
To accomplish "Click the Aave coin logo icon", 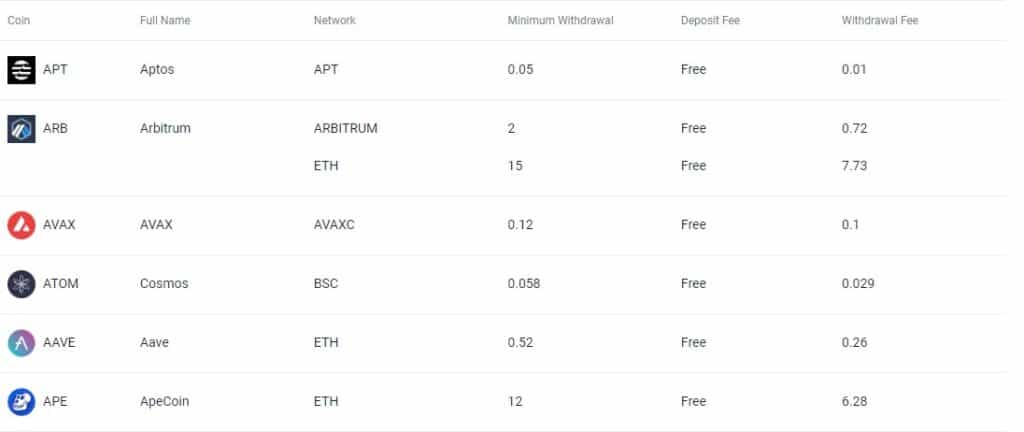I will point(21,343).
